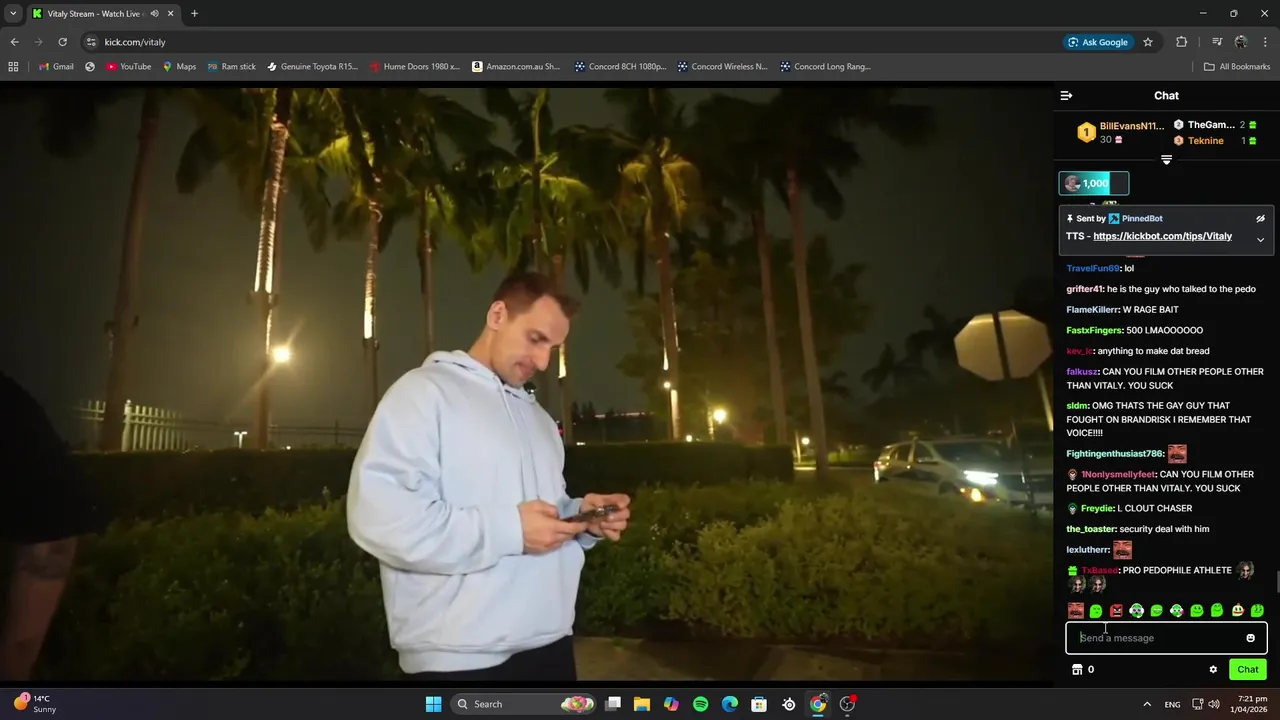Open Concord Wireless N bookmark
1280x720 pixels.
point(722,67)
